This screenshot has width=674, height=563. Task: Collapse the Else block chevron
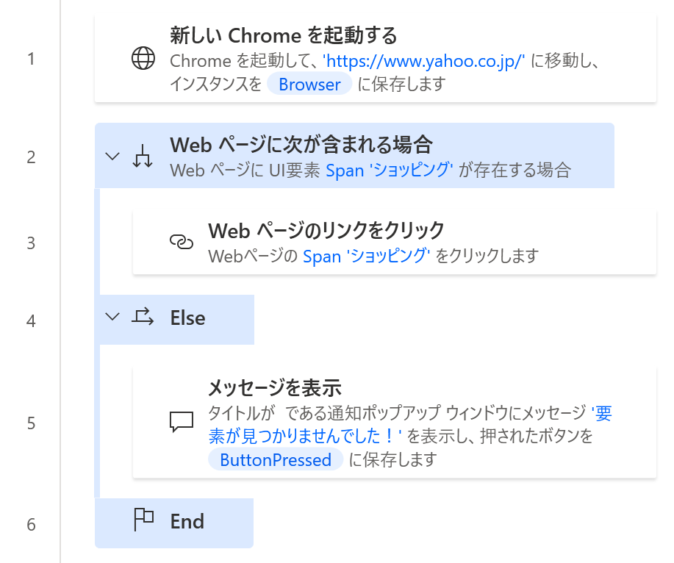click(112, 317)
